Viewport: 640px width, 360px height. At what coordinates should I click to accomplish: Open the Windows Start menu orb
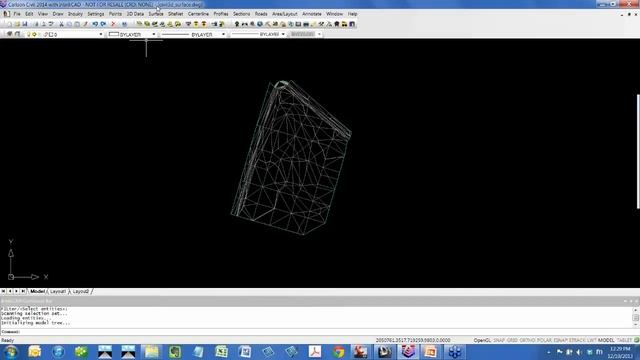pos(11,351)
